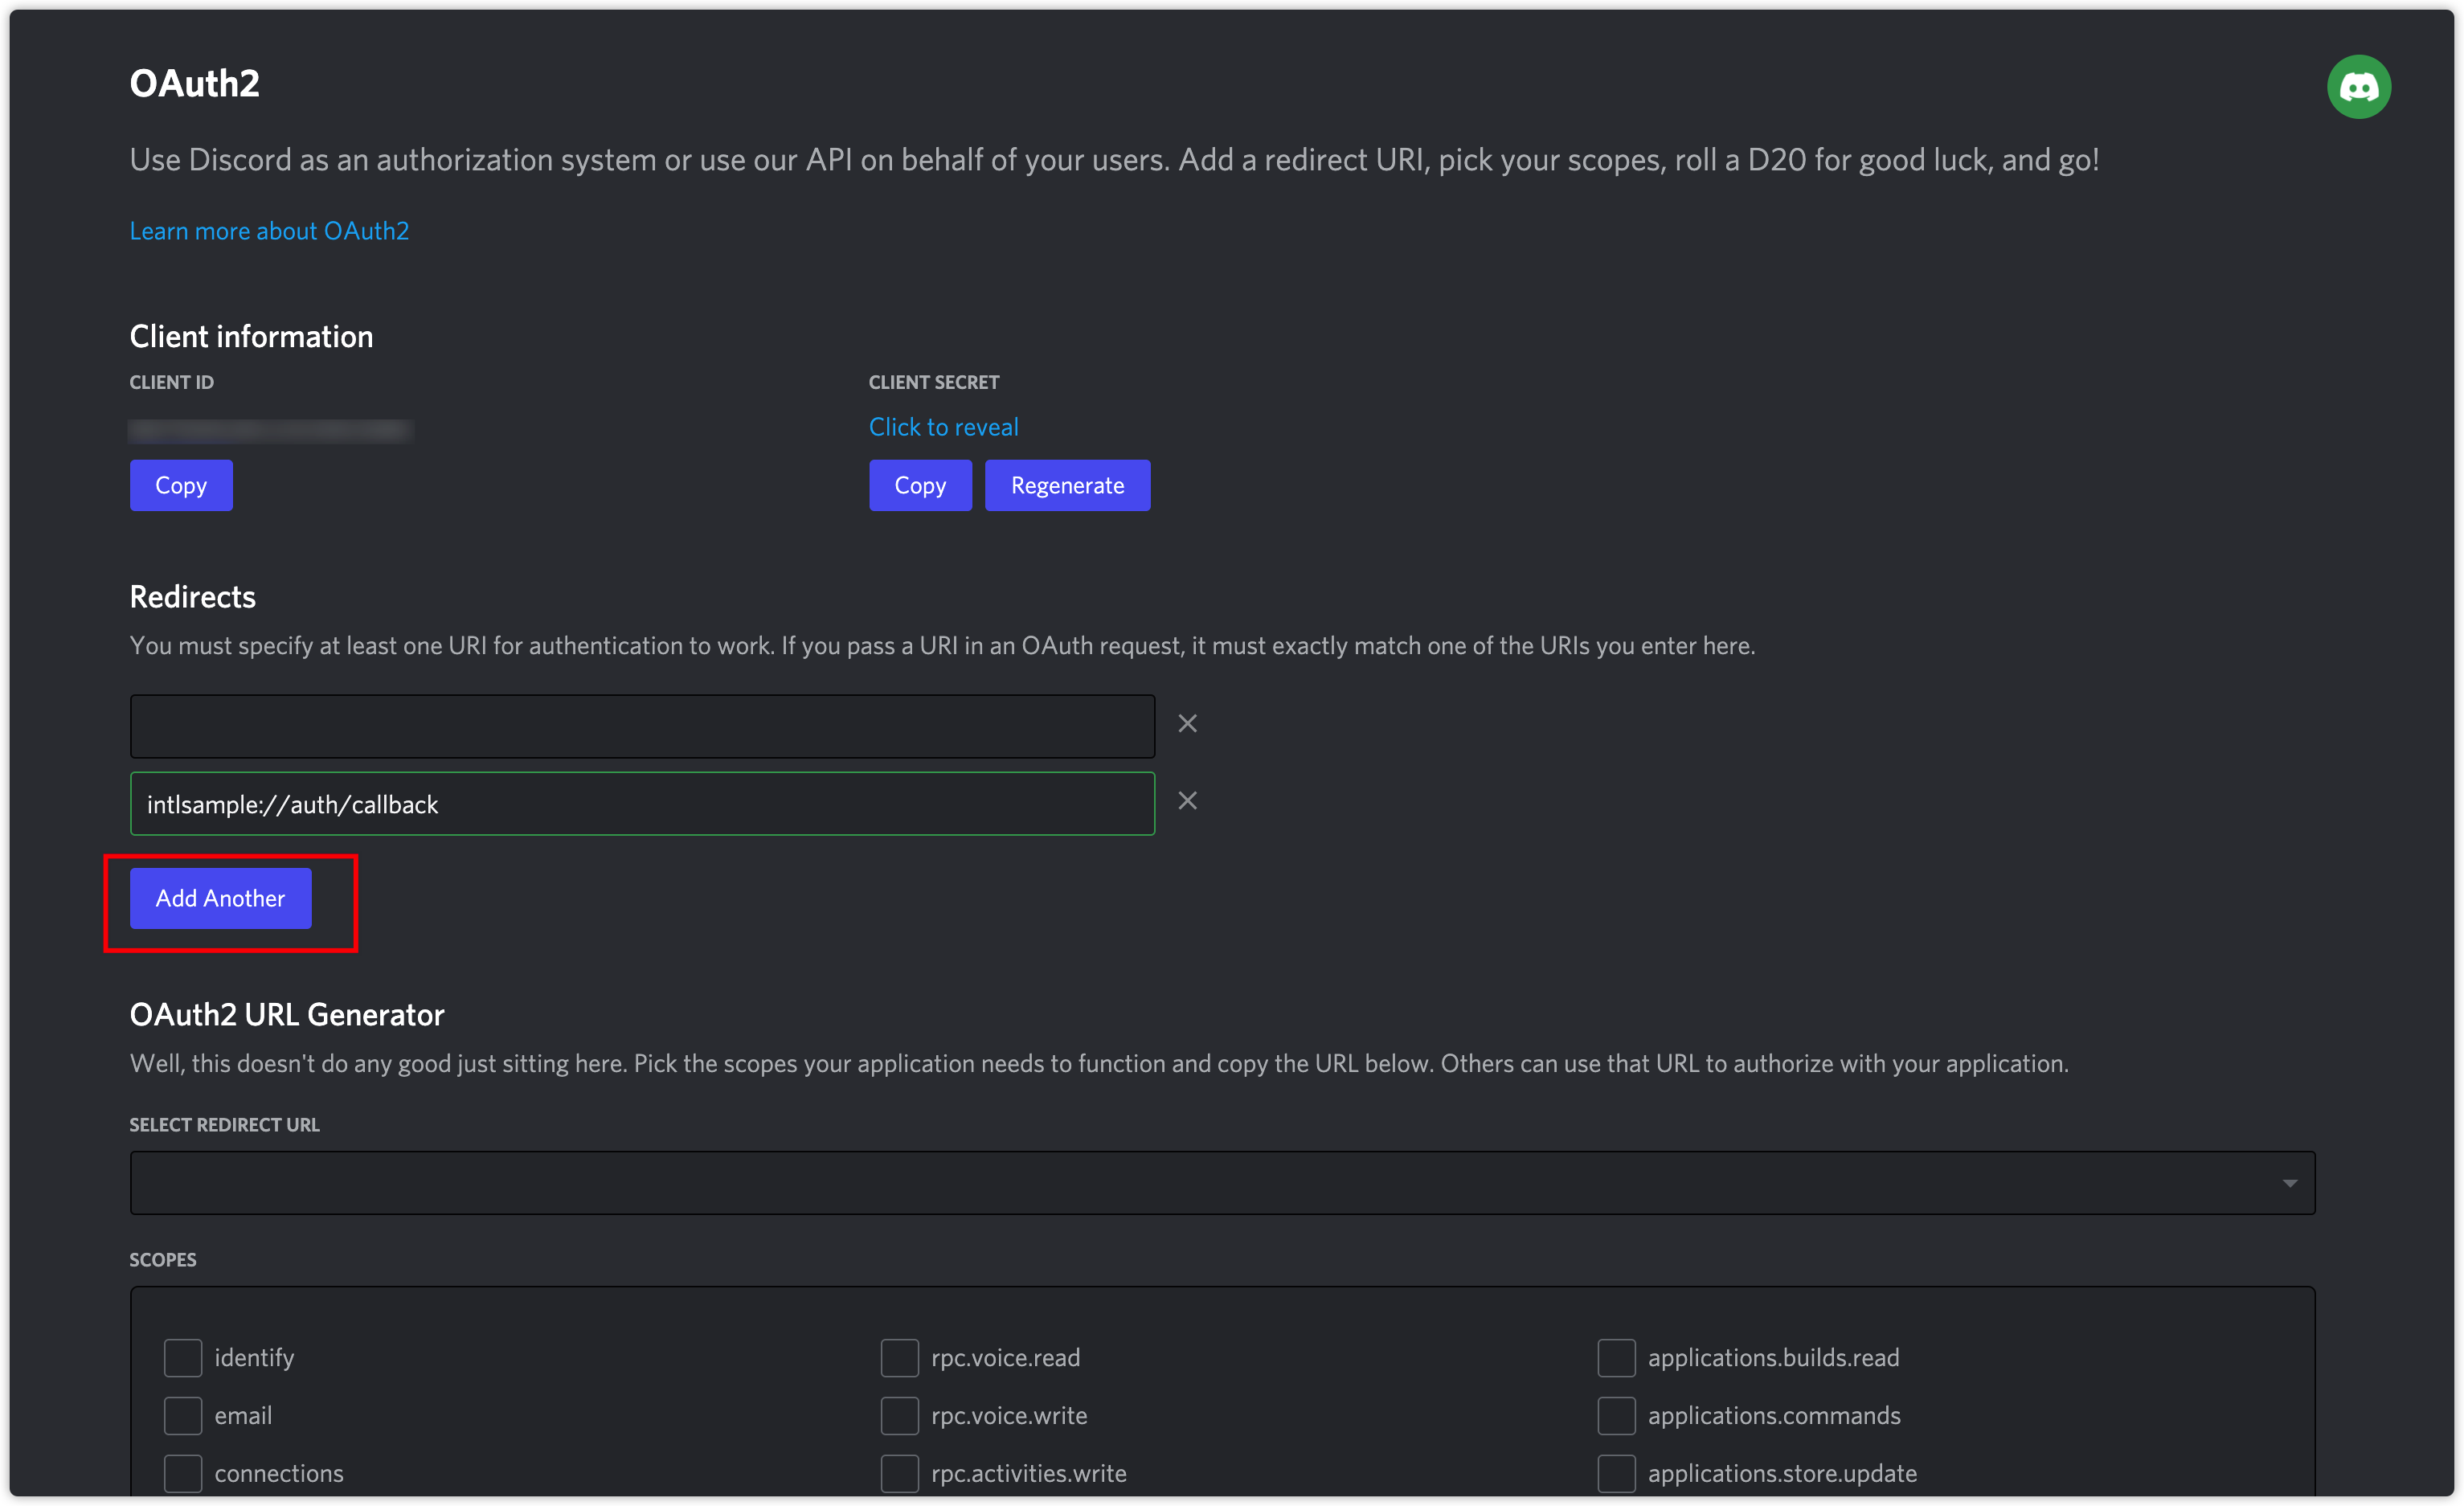Check the applications.commands scope
2464x1506 pixels.
click(x=1616, y=1415)
